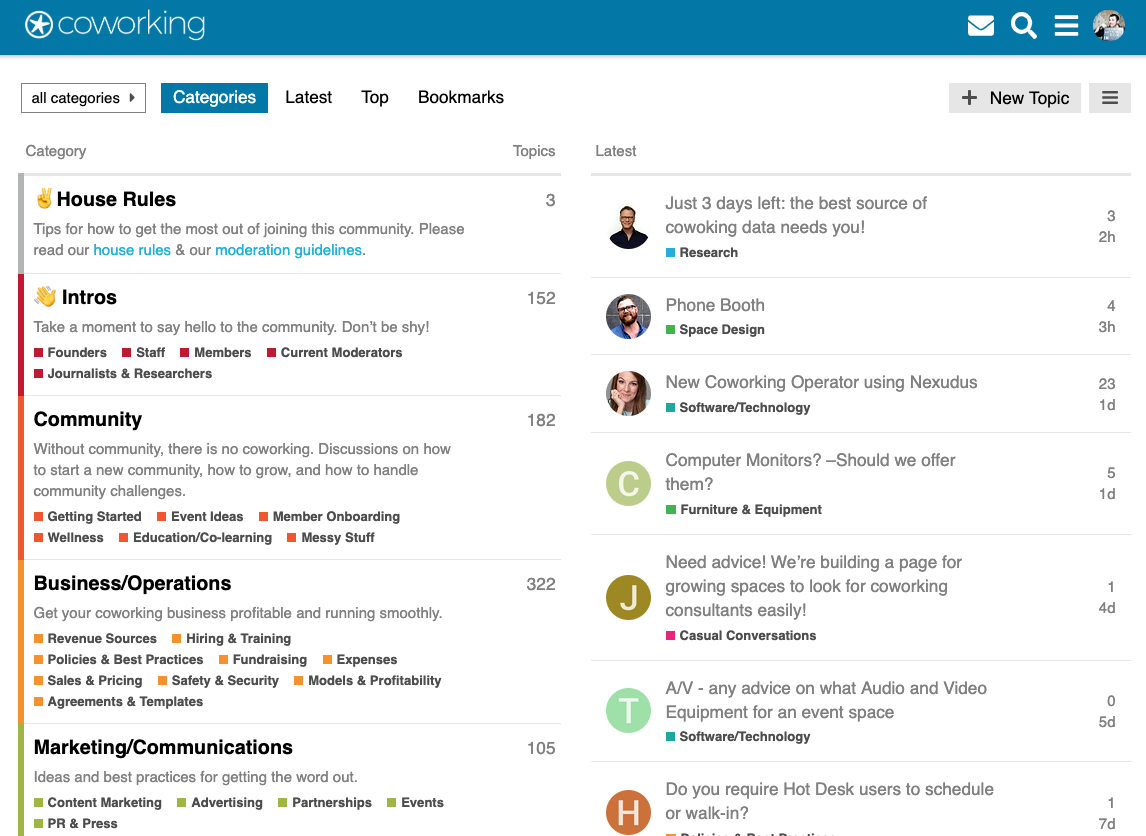
Task: Open the Events subcategory
Action: coord(416,802)
